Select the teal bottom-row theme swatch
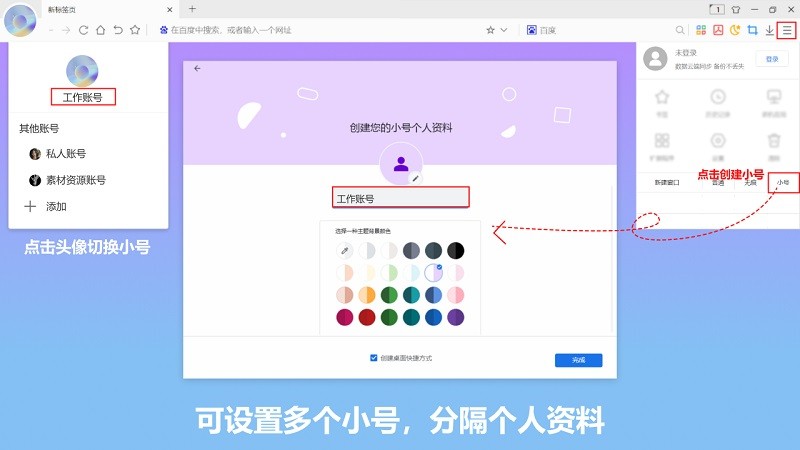 tap(411, 317)
